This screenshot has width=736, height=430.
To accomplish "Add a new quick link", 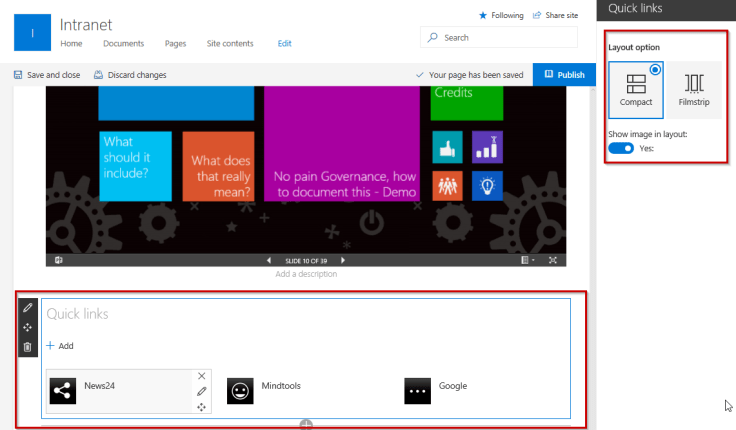I will 60,346.
